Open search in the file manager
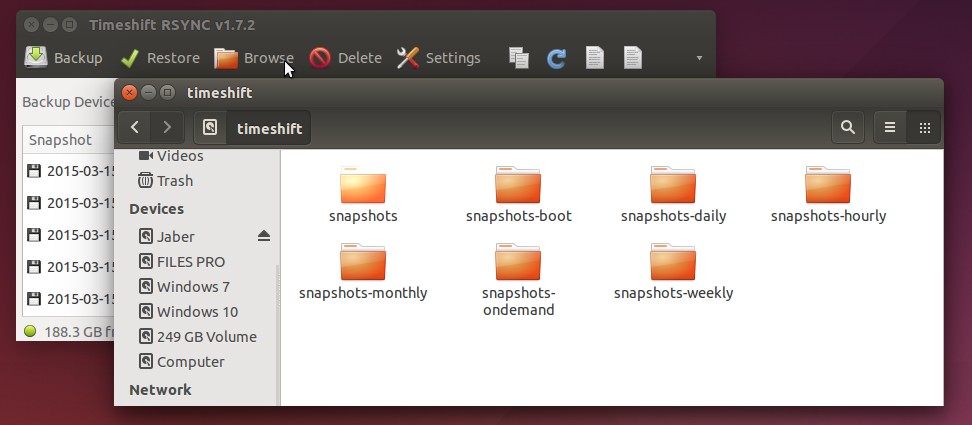 pos(847,128)
